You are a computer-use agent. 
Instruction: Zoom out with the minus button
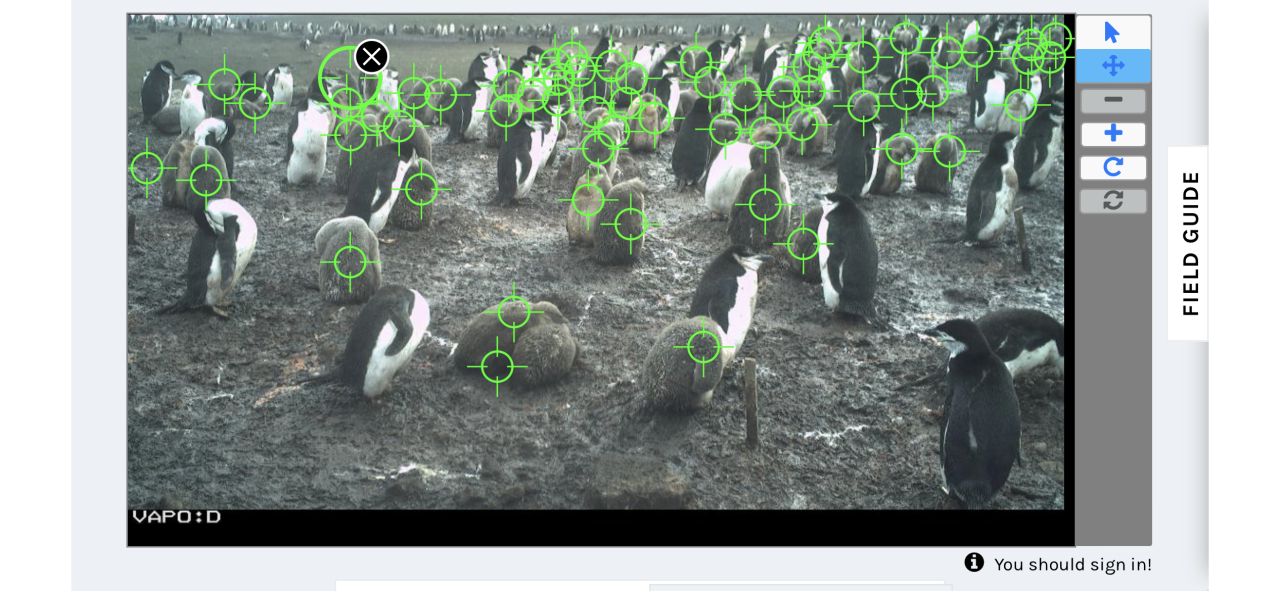[x=1113, y=101]
